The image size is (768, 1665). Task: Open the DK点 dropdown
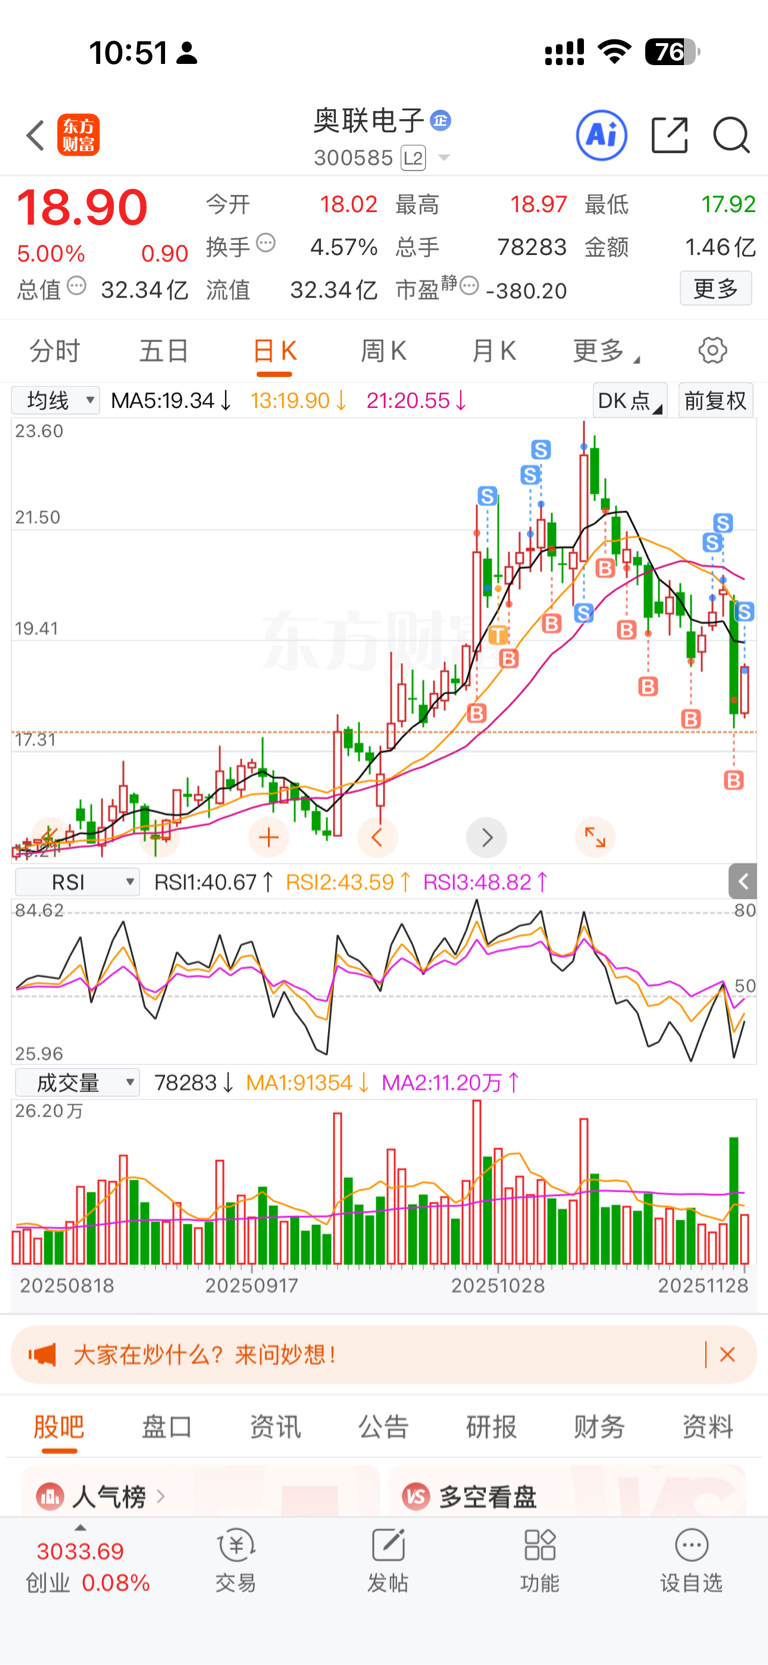629,401
